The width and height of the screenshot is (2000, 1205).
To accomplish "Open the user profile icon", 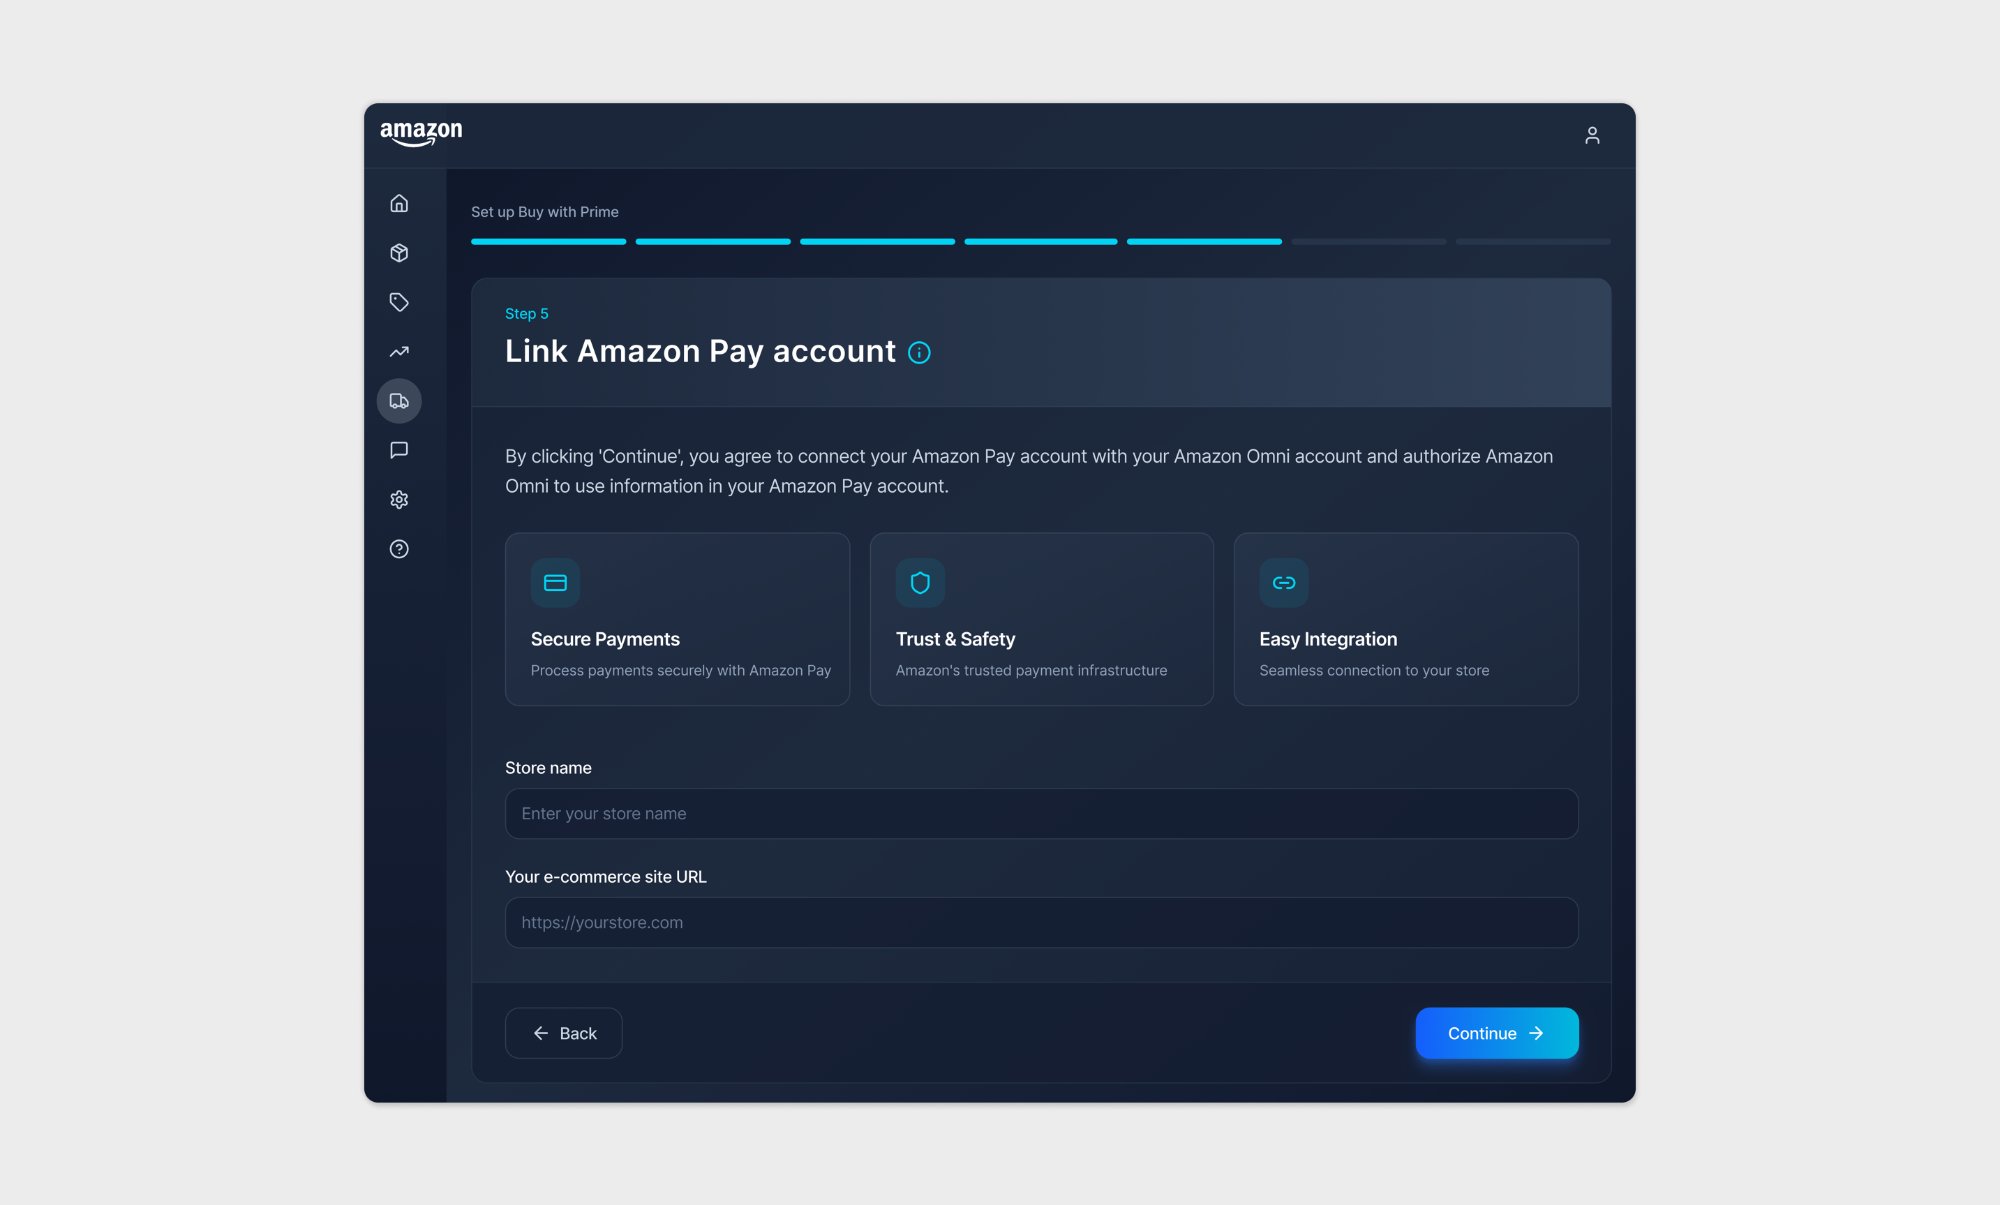I will point(1592,135).
